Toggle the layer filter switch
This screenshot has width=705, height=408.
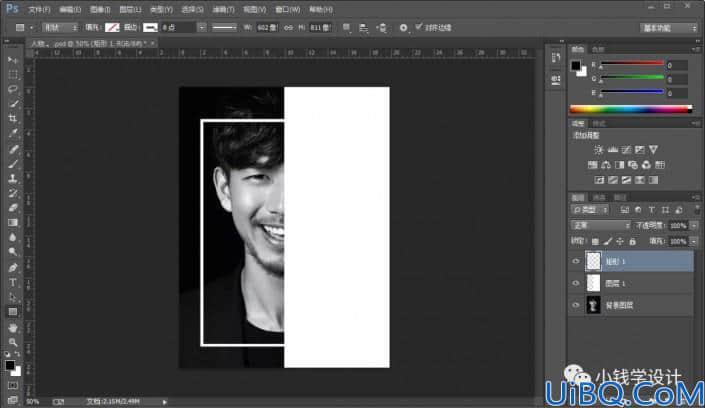tap(696, 211)
